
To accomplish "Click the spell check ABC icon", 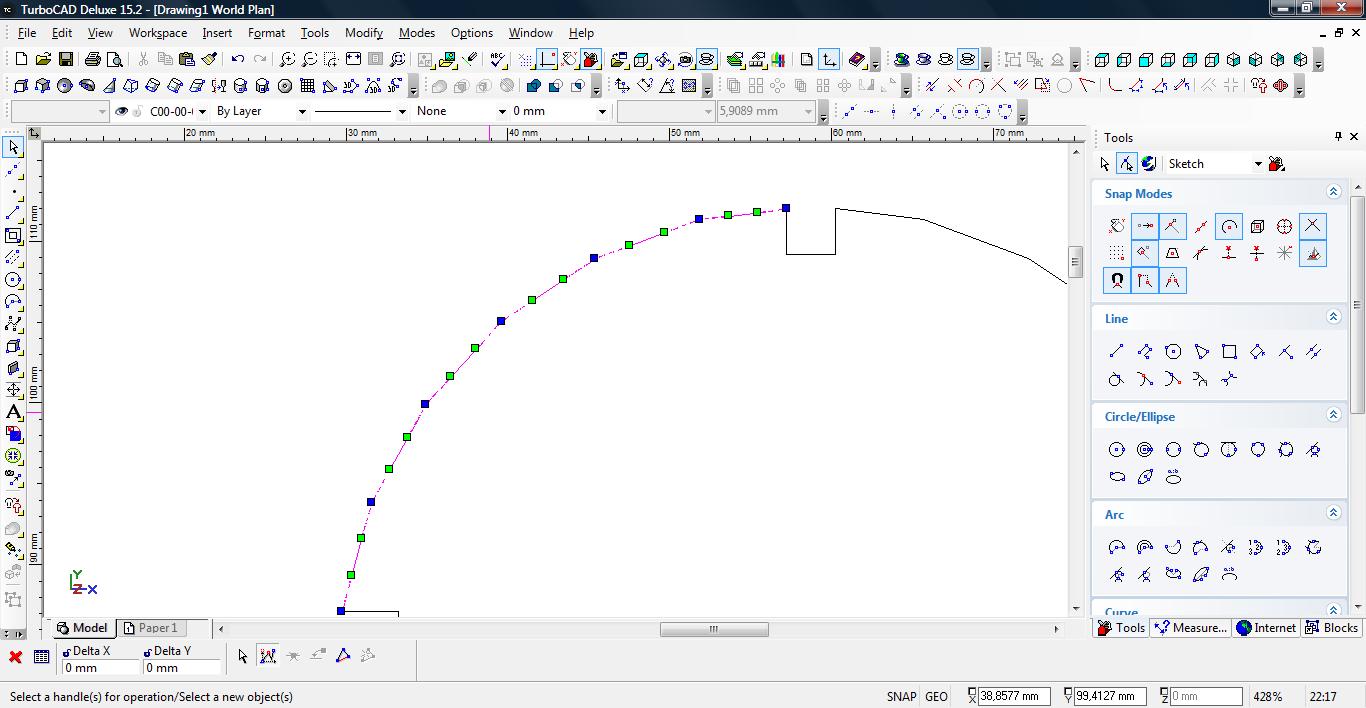I will (x=498, y=60).
